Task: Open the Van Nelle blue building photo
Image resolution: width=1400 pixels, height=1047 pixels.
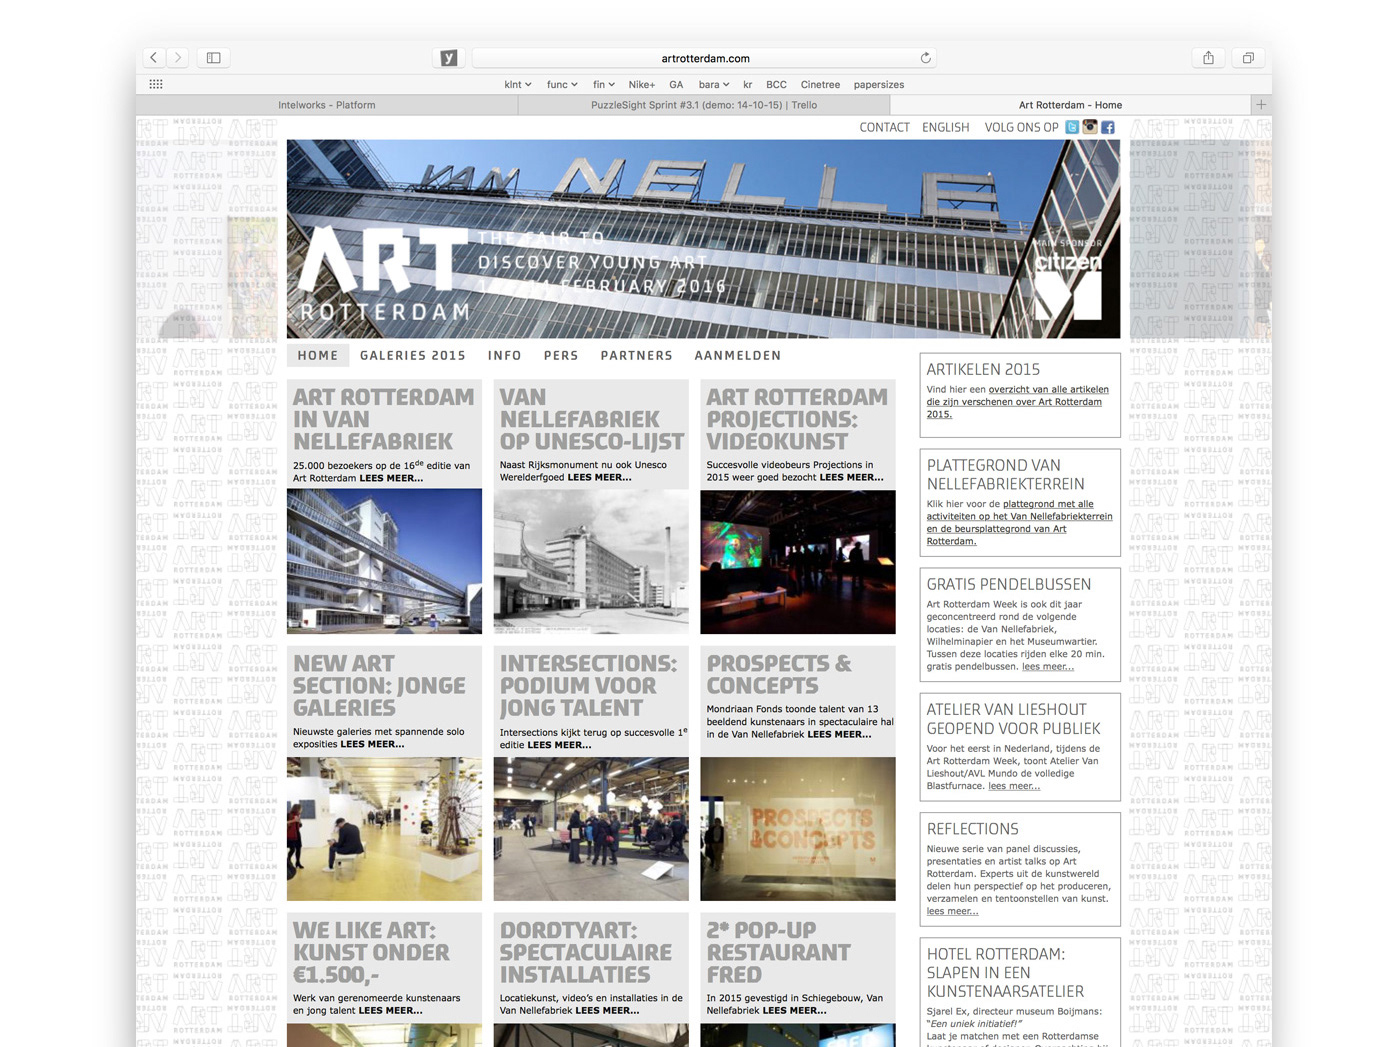Action: click(x=384, y=561)
